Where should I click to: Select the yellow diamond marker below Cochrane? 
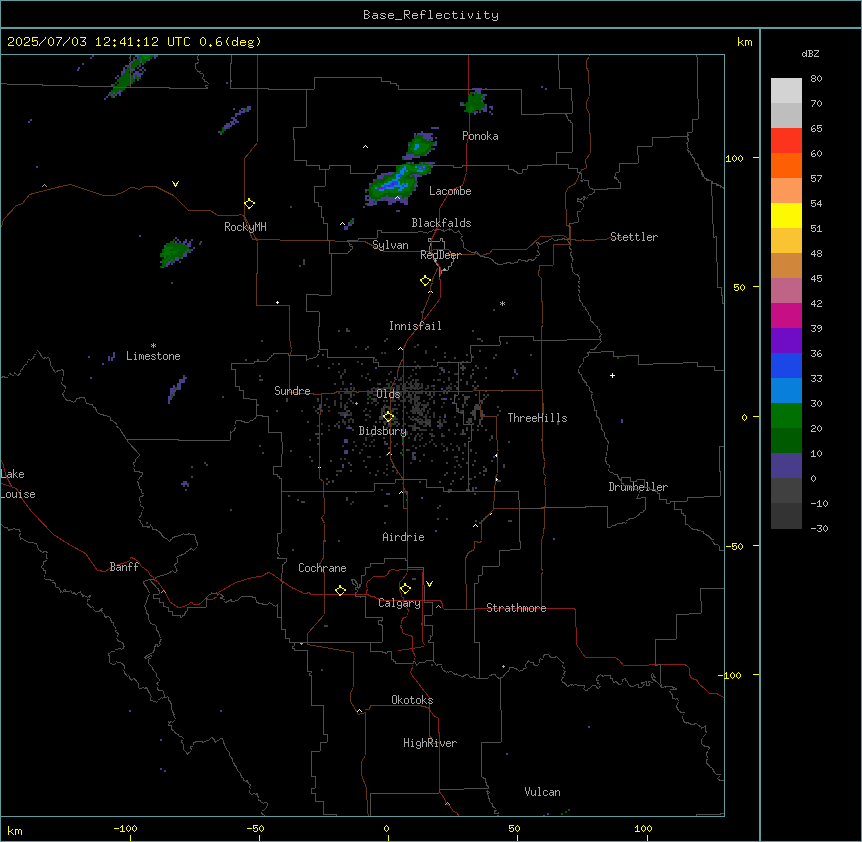click(x=340, y=590)
